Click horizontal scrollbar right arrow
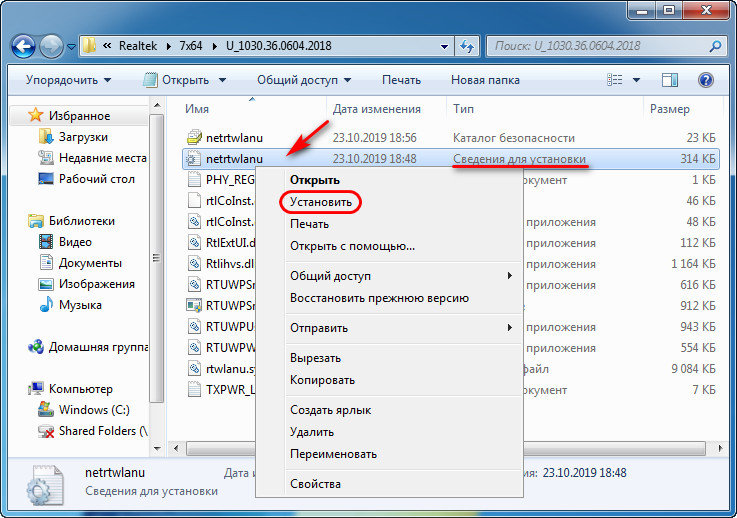The width and height of the screenshot is (737, 518). click(720, 448)
